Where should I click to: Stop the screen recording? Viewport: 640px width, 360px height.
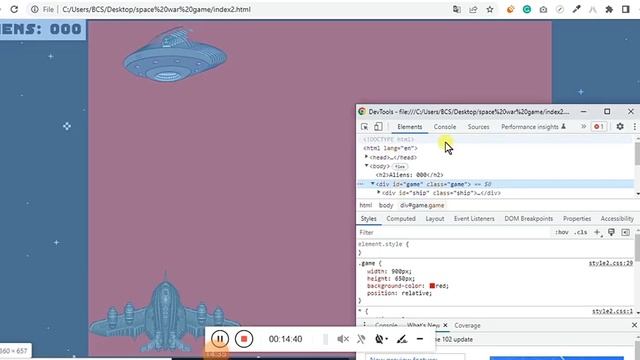click(x=244, y=339)
